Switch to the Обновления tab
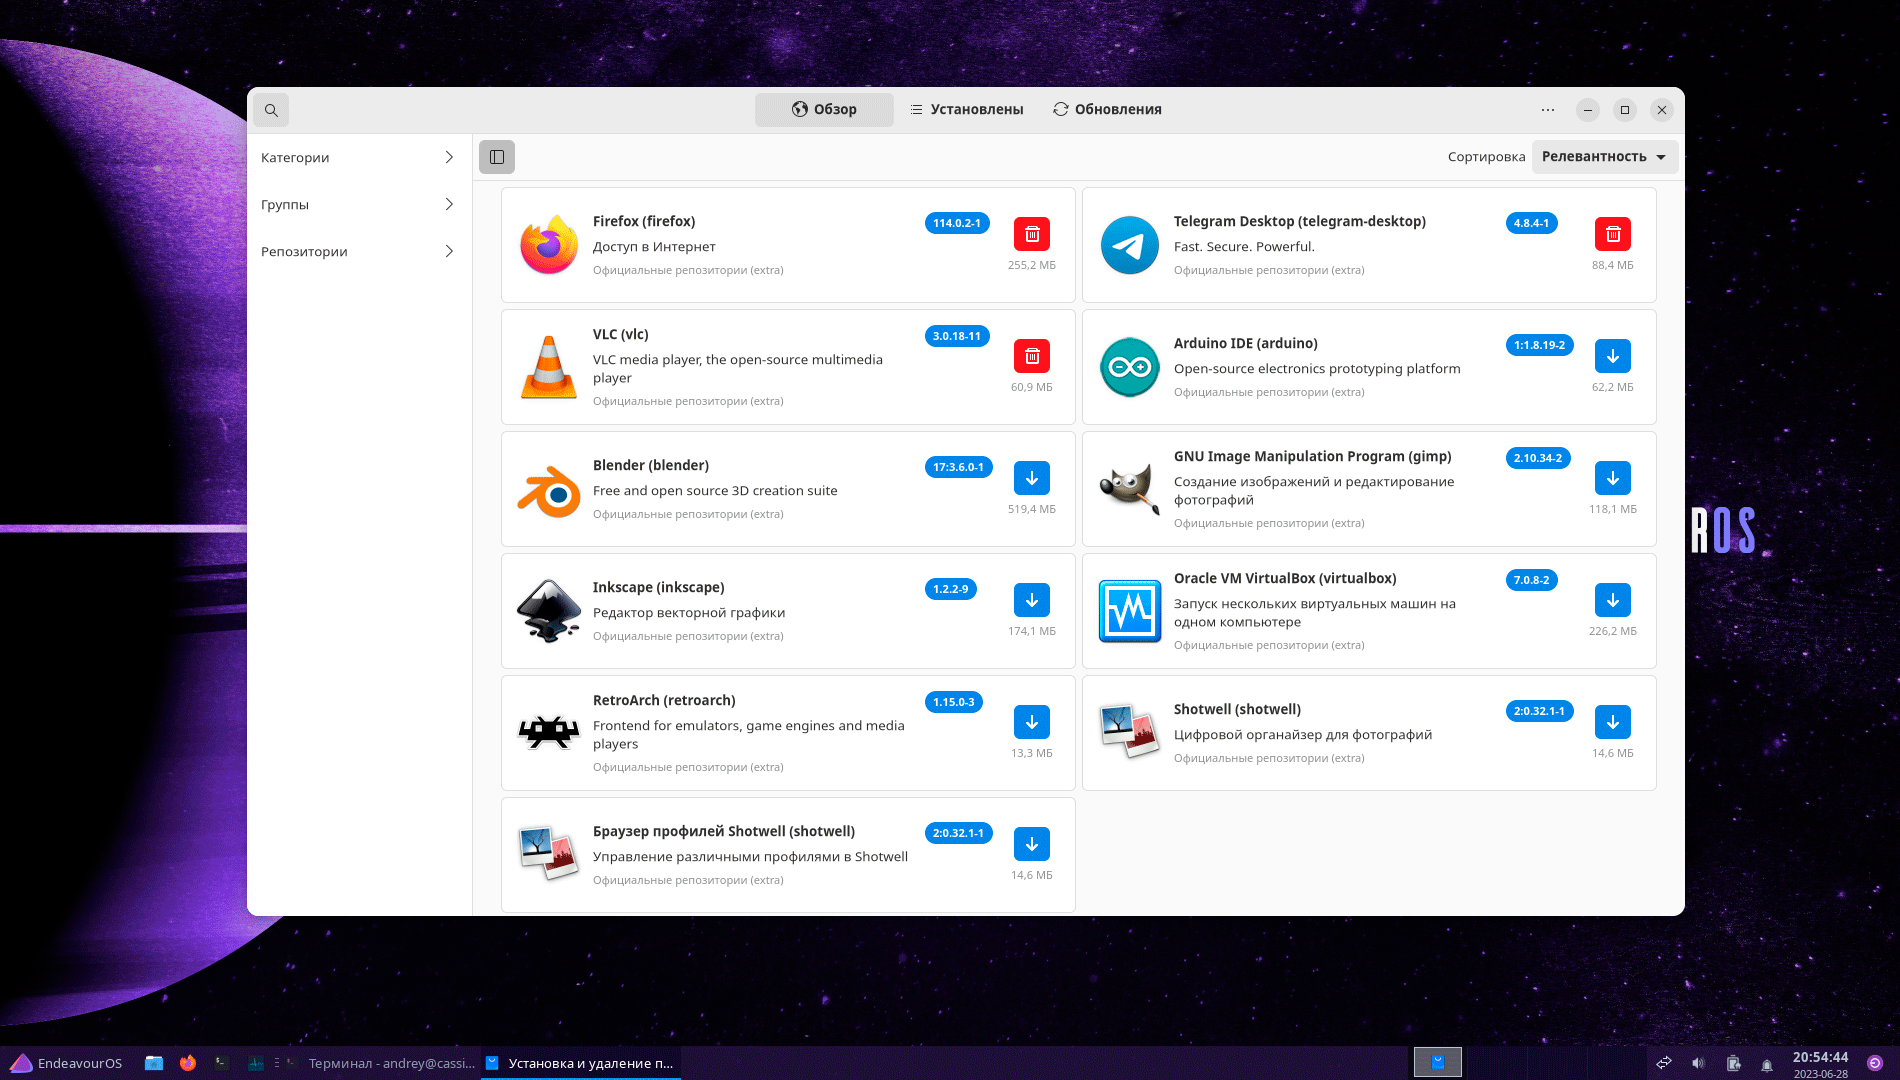 pyautogui.click(x=1107, y=110)
